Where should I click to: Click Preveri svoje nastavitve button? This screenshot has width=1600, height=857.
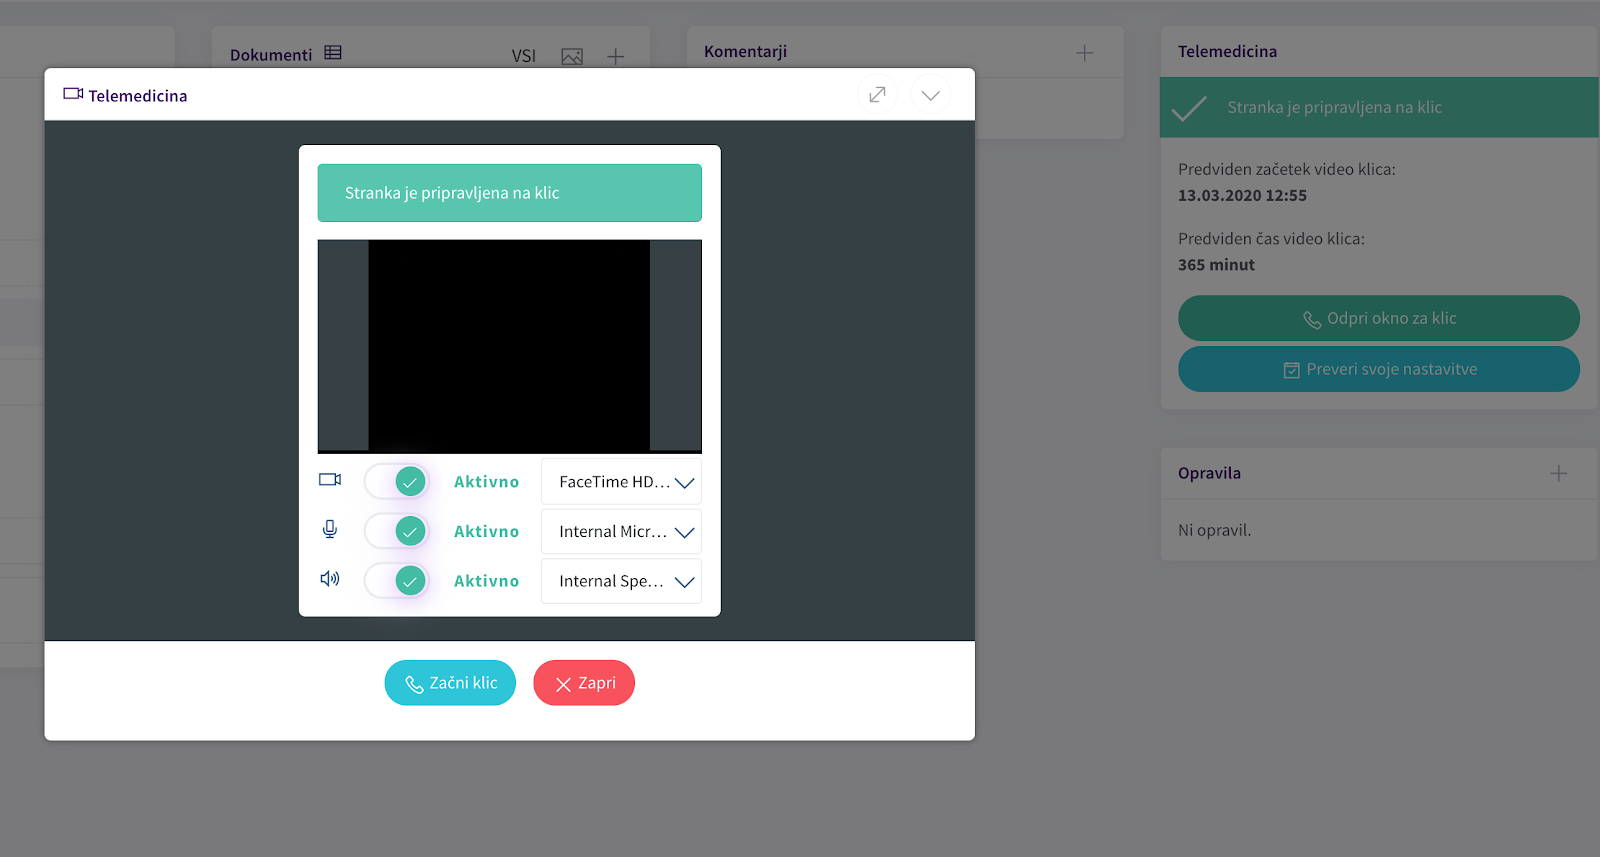(x=1378, y=369)
